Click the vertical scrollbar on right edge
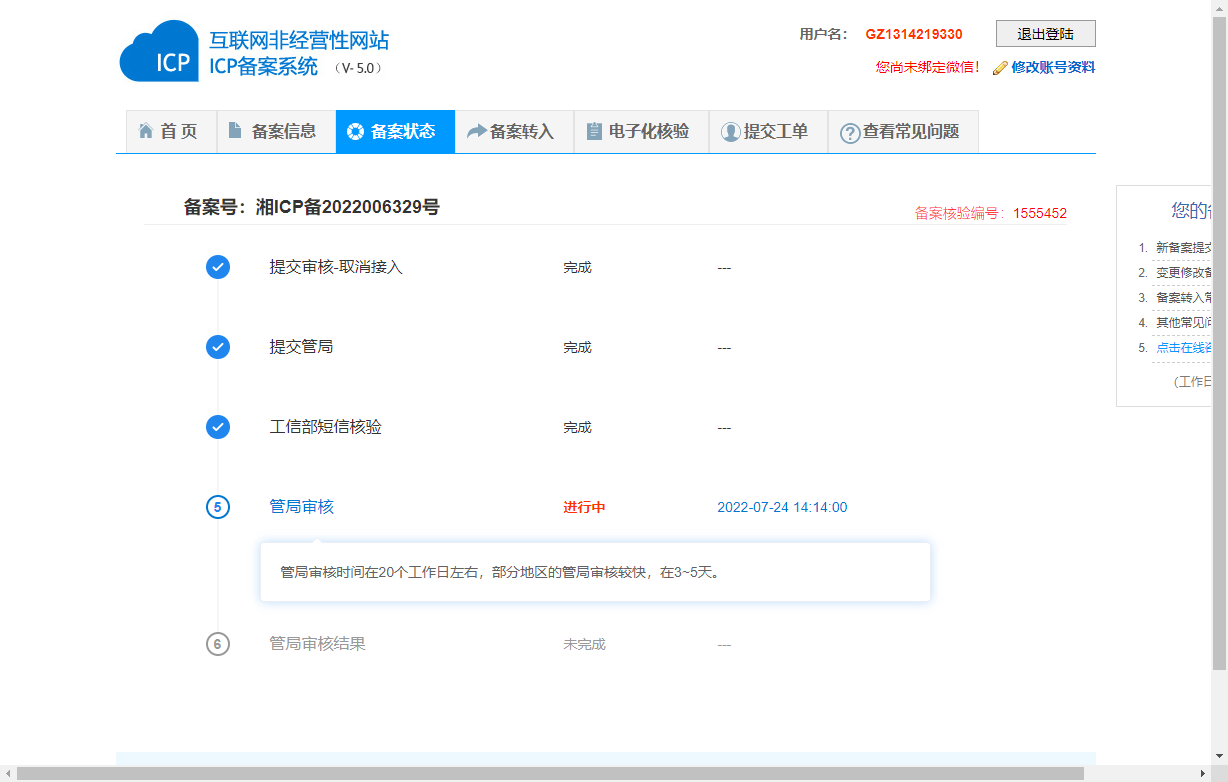 (1219, 340)
